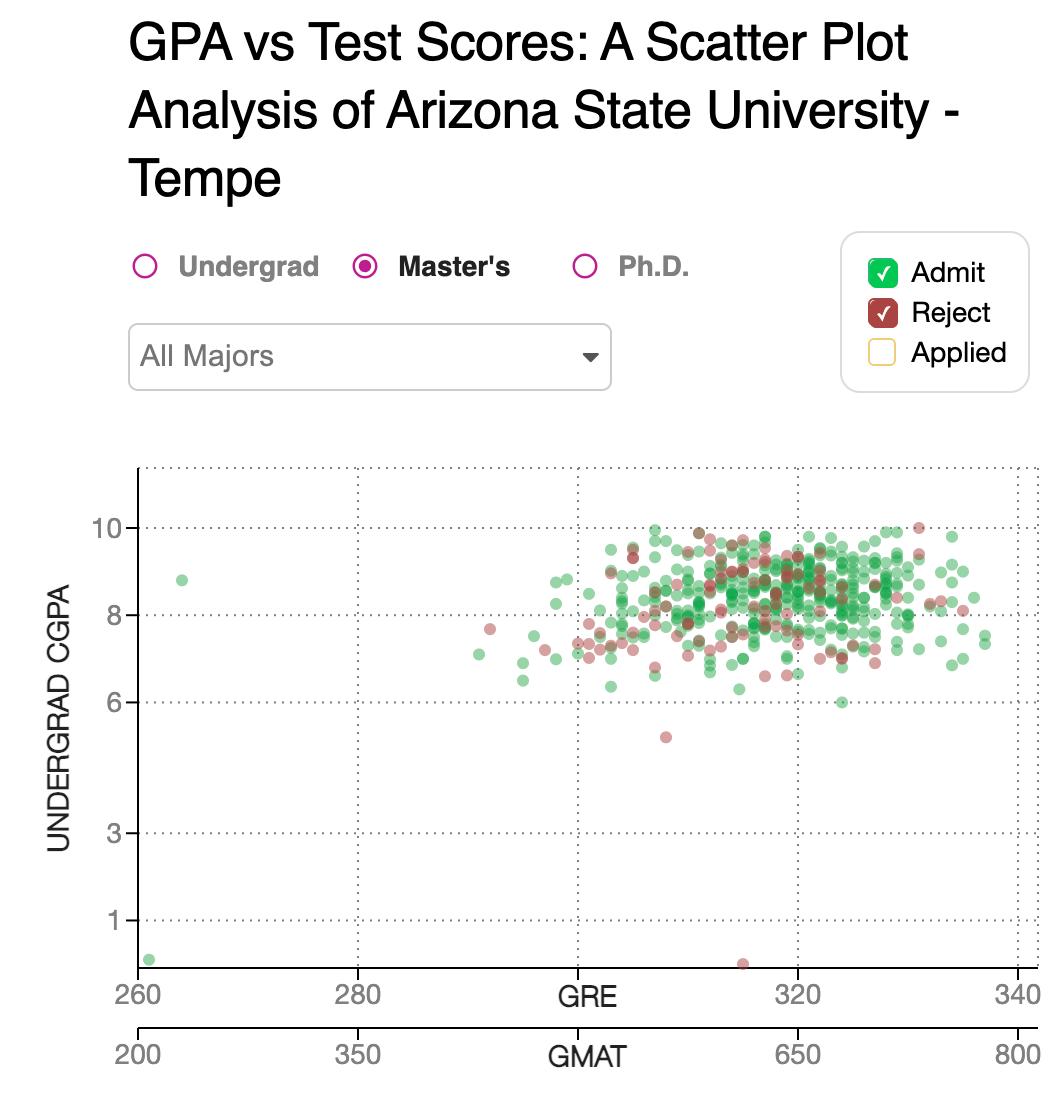The image size is (1060, 1096).
Task: Click the Admit legend label
Action: (947, 272)
